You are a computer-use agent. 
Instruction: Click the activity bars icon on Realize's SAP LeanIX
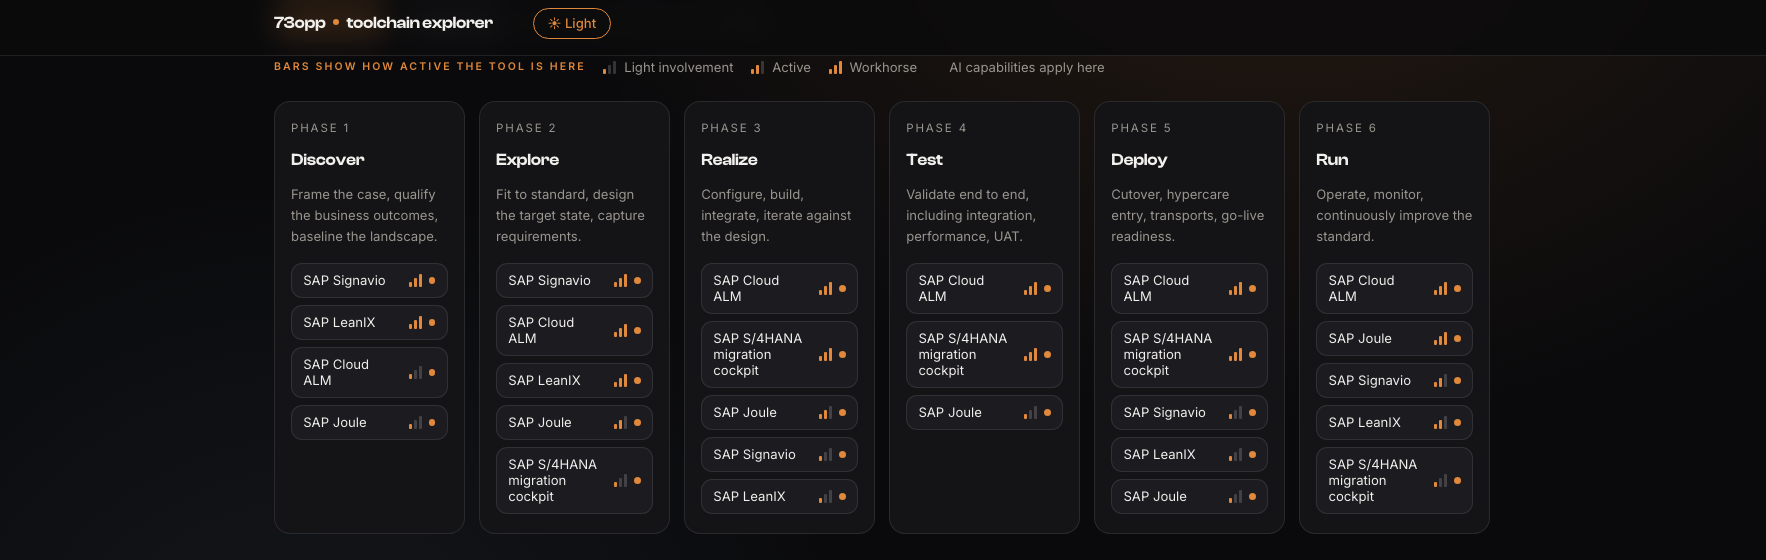(825, 497)
